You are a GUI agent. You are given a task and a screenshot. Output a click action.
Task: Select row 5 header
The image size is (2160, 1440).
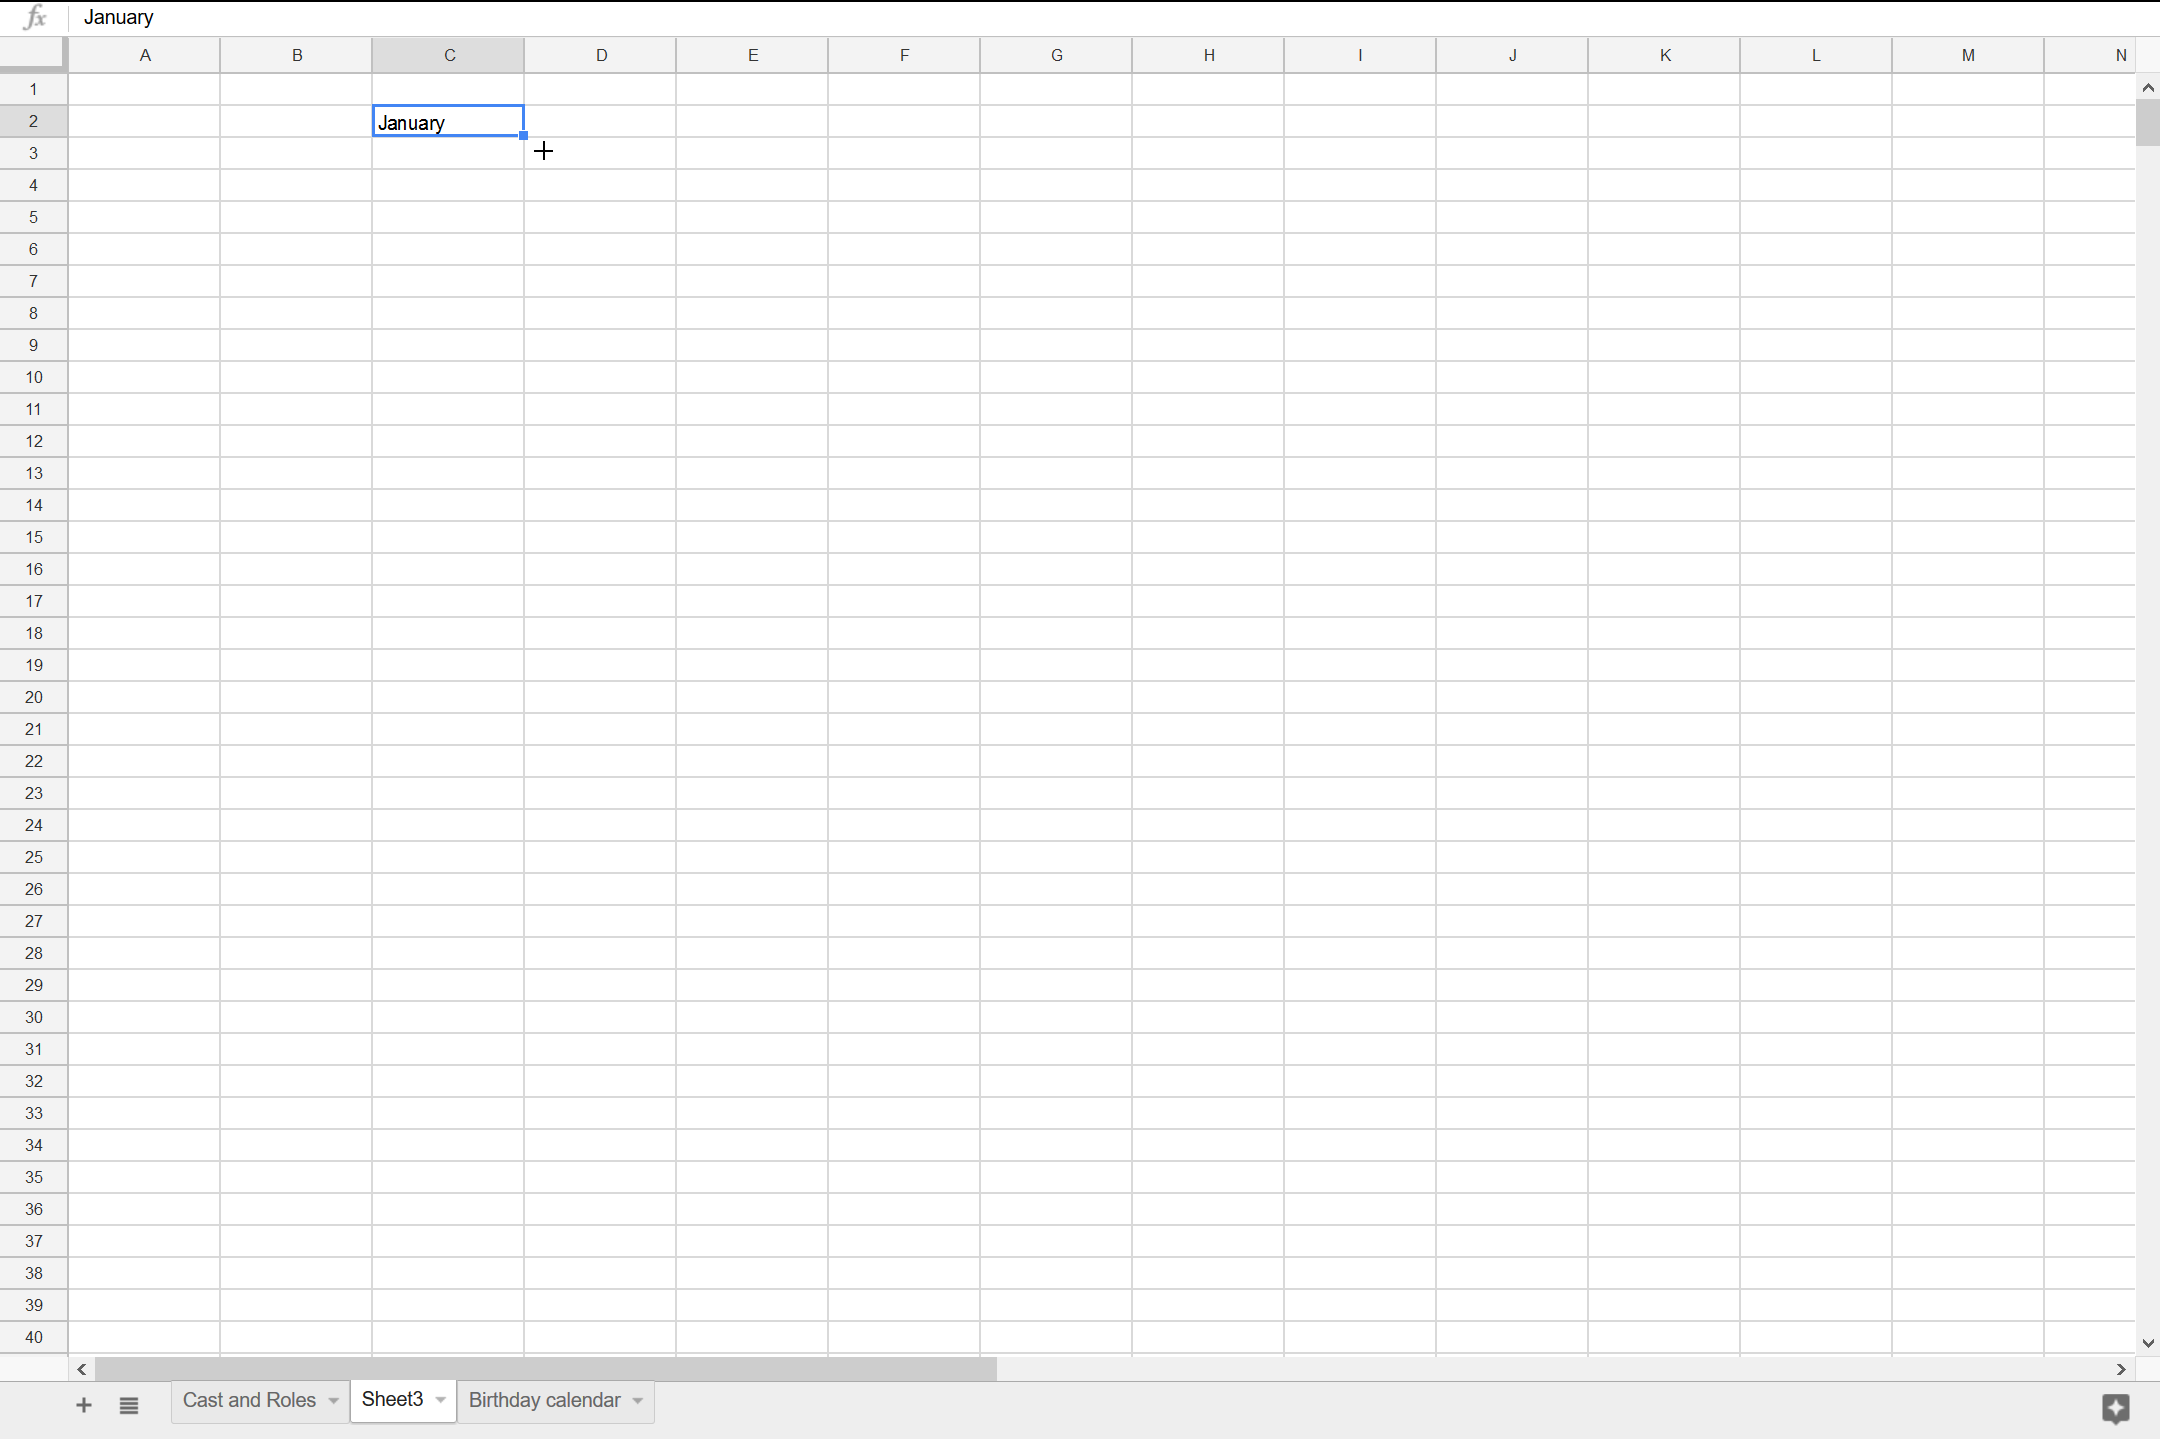click(33, 217)
